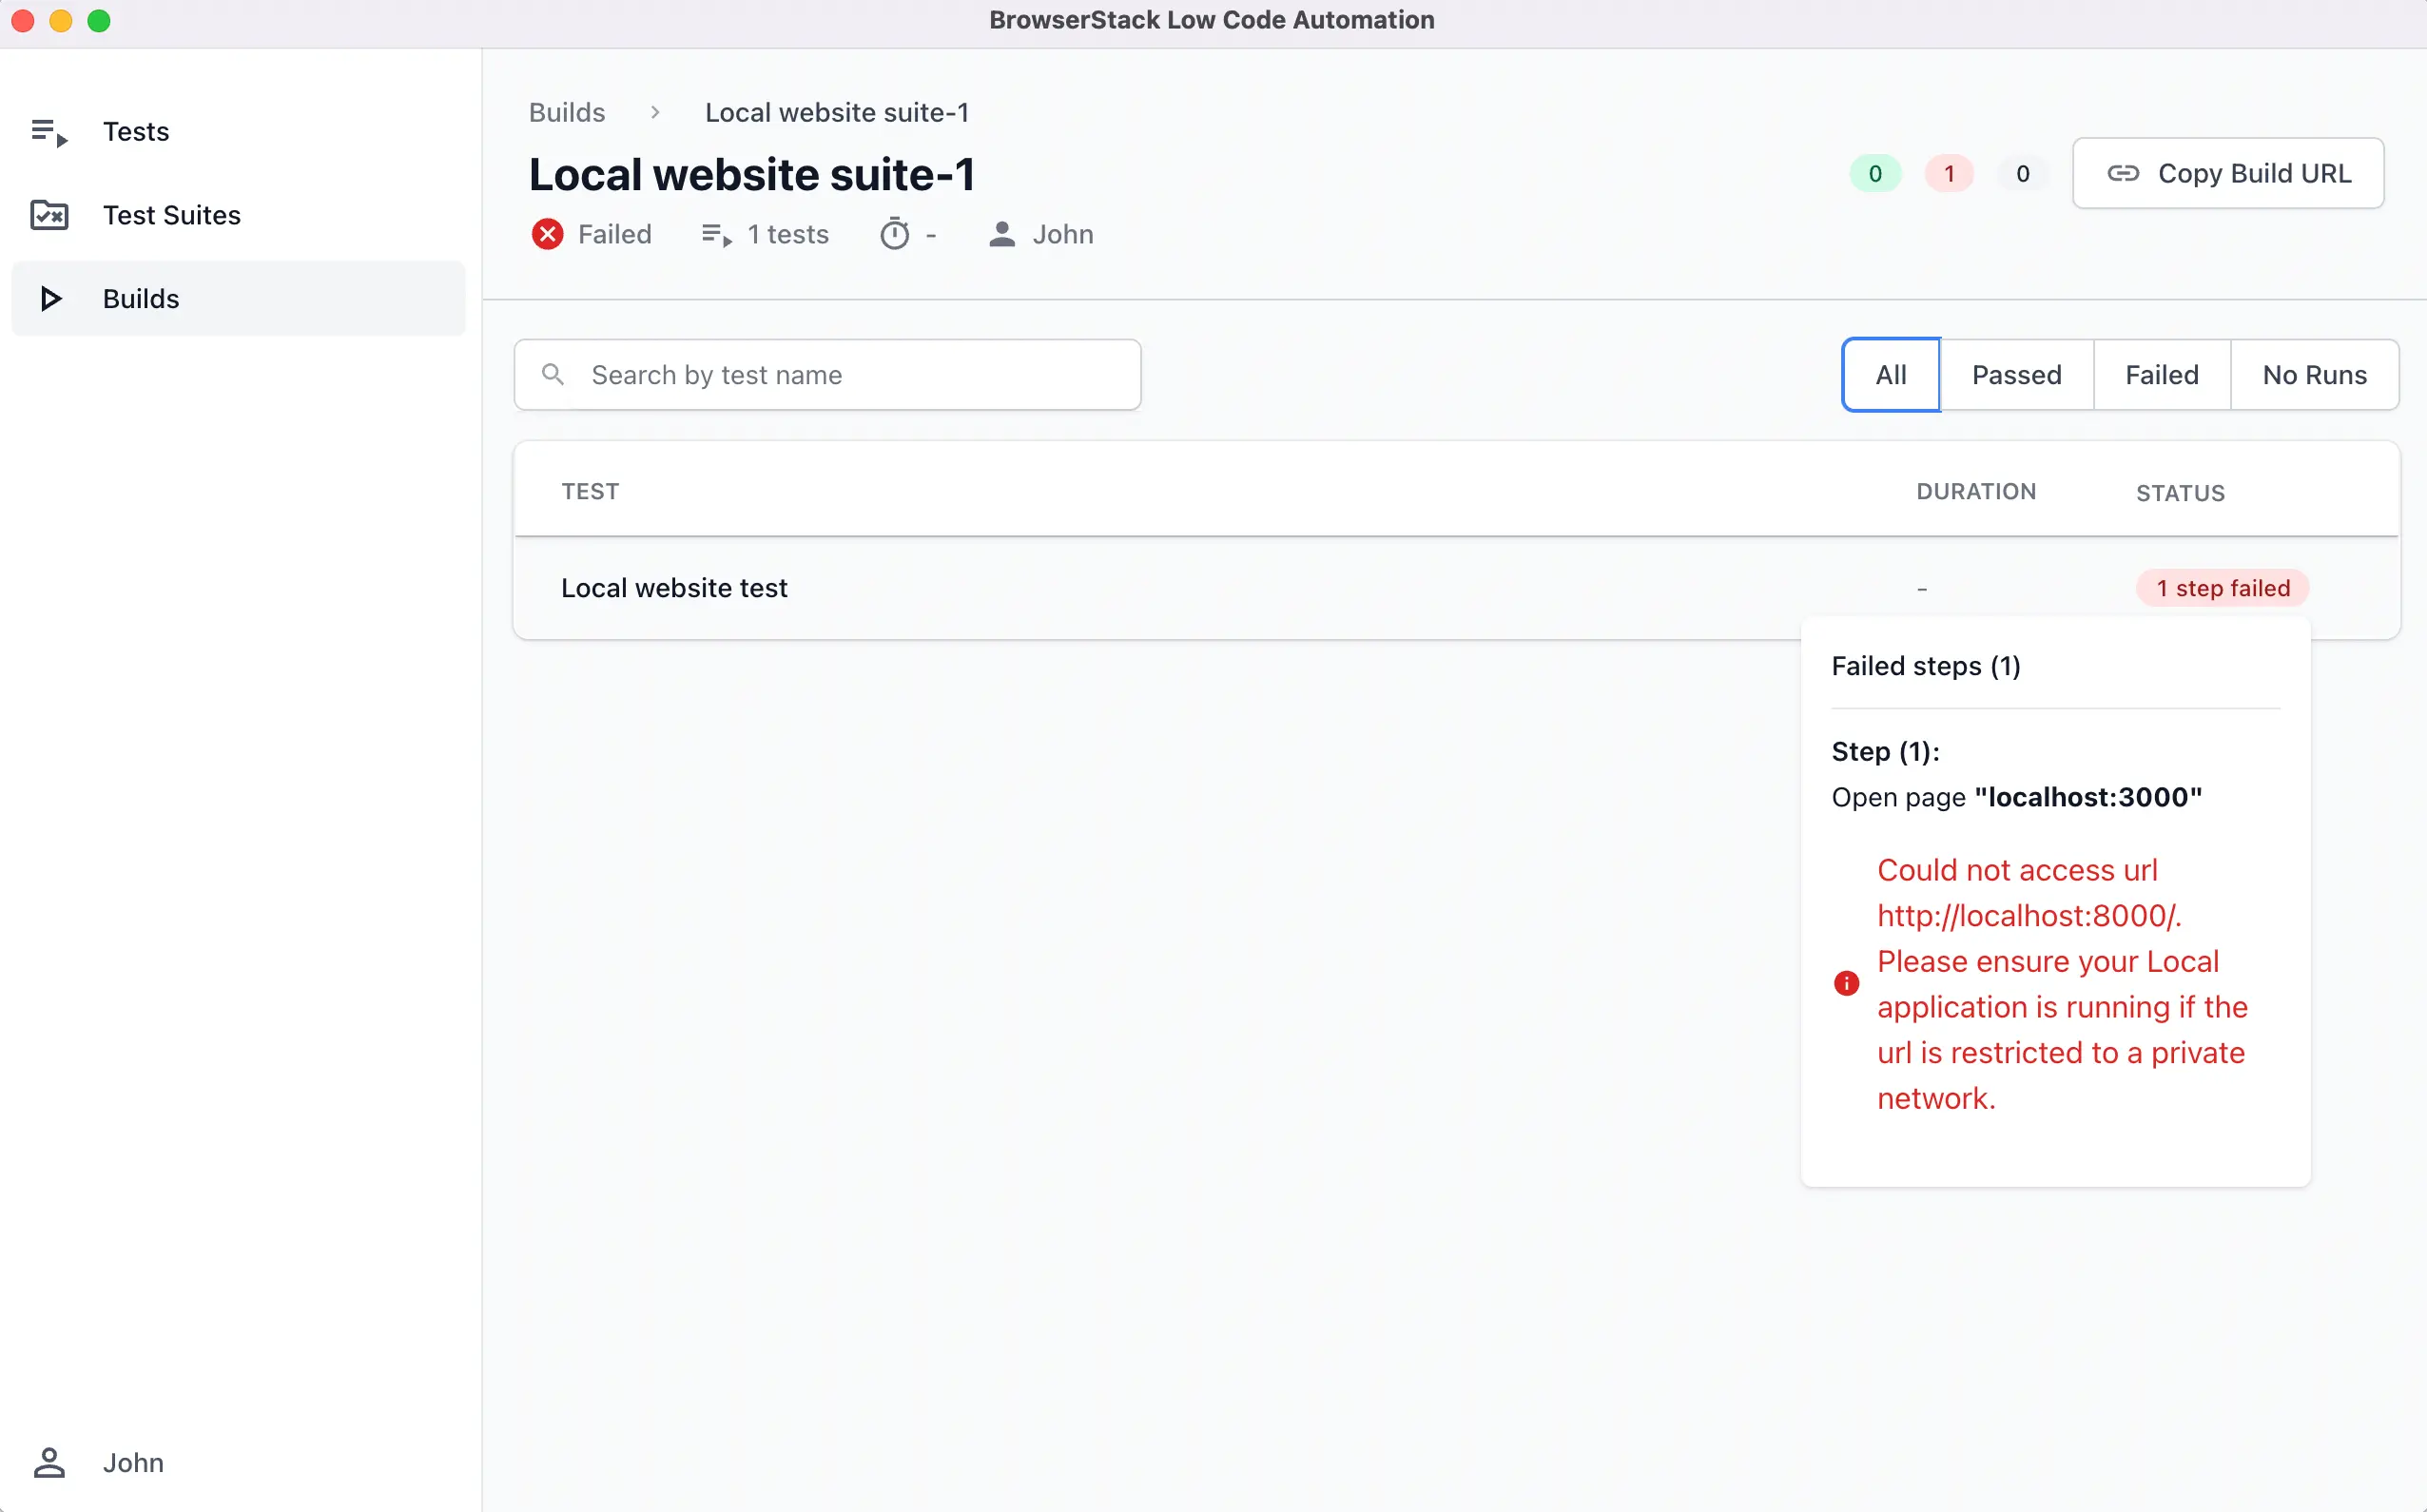
Task: Click the Tests list icon in sidebar
Action: (x=49, y=132)
